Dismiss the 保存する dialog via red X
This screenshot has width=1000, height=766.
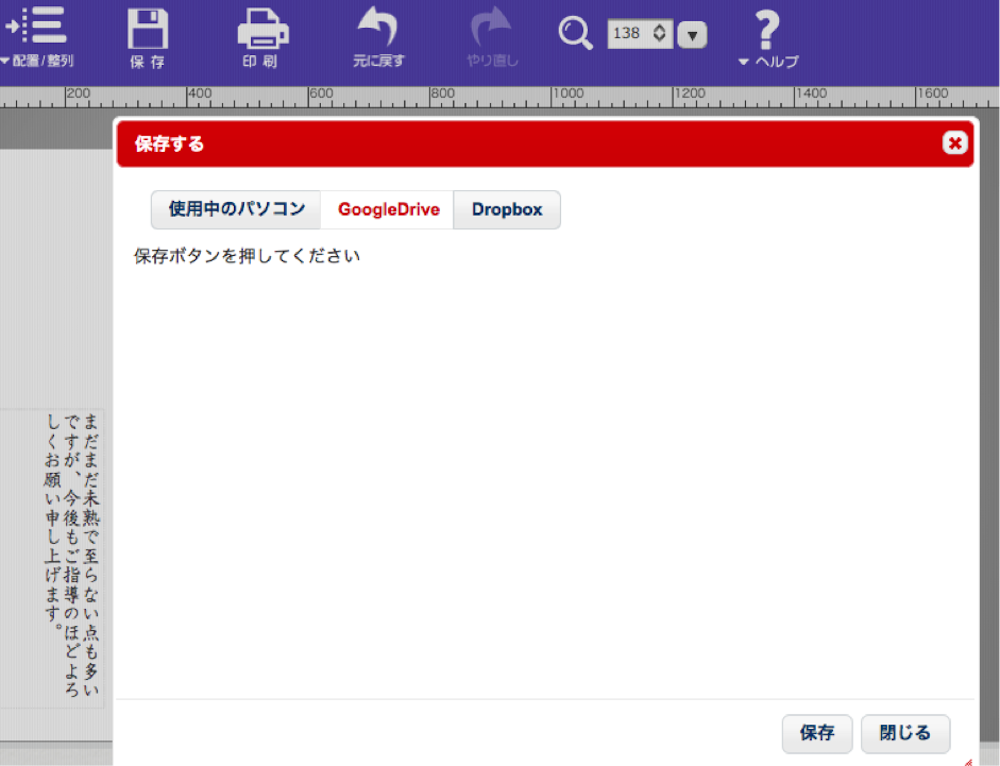[x=956, y=143]
